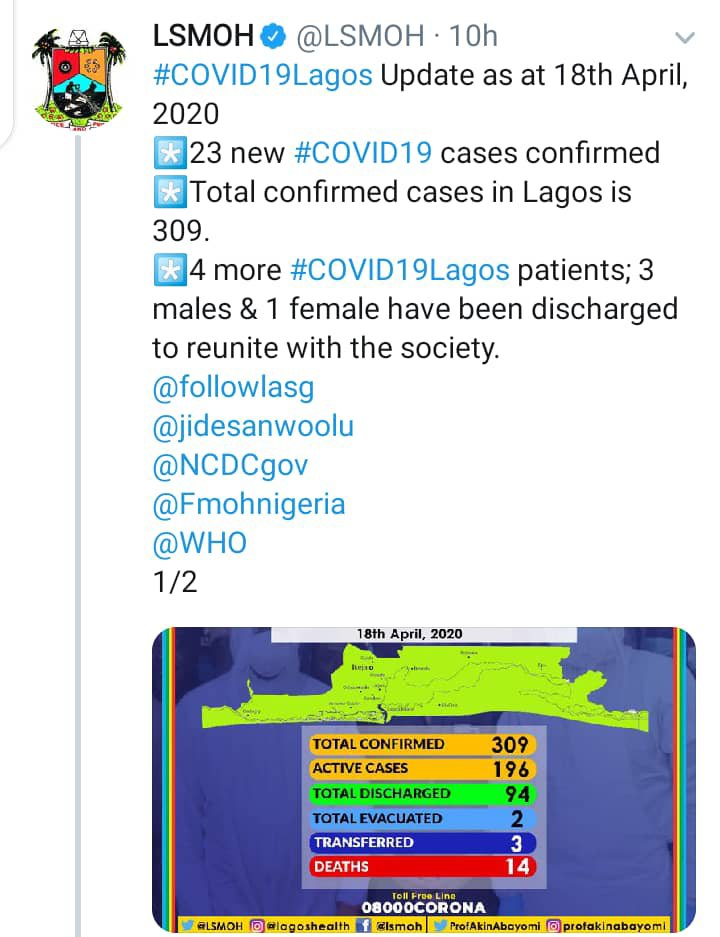Image resolution: width=720 pixels, height=937 pixels.
Task: Click the @WHO mention
Action: point(199,543)
